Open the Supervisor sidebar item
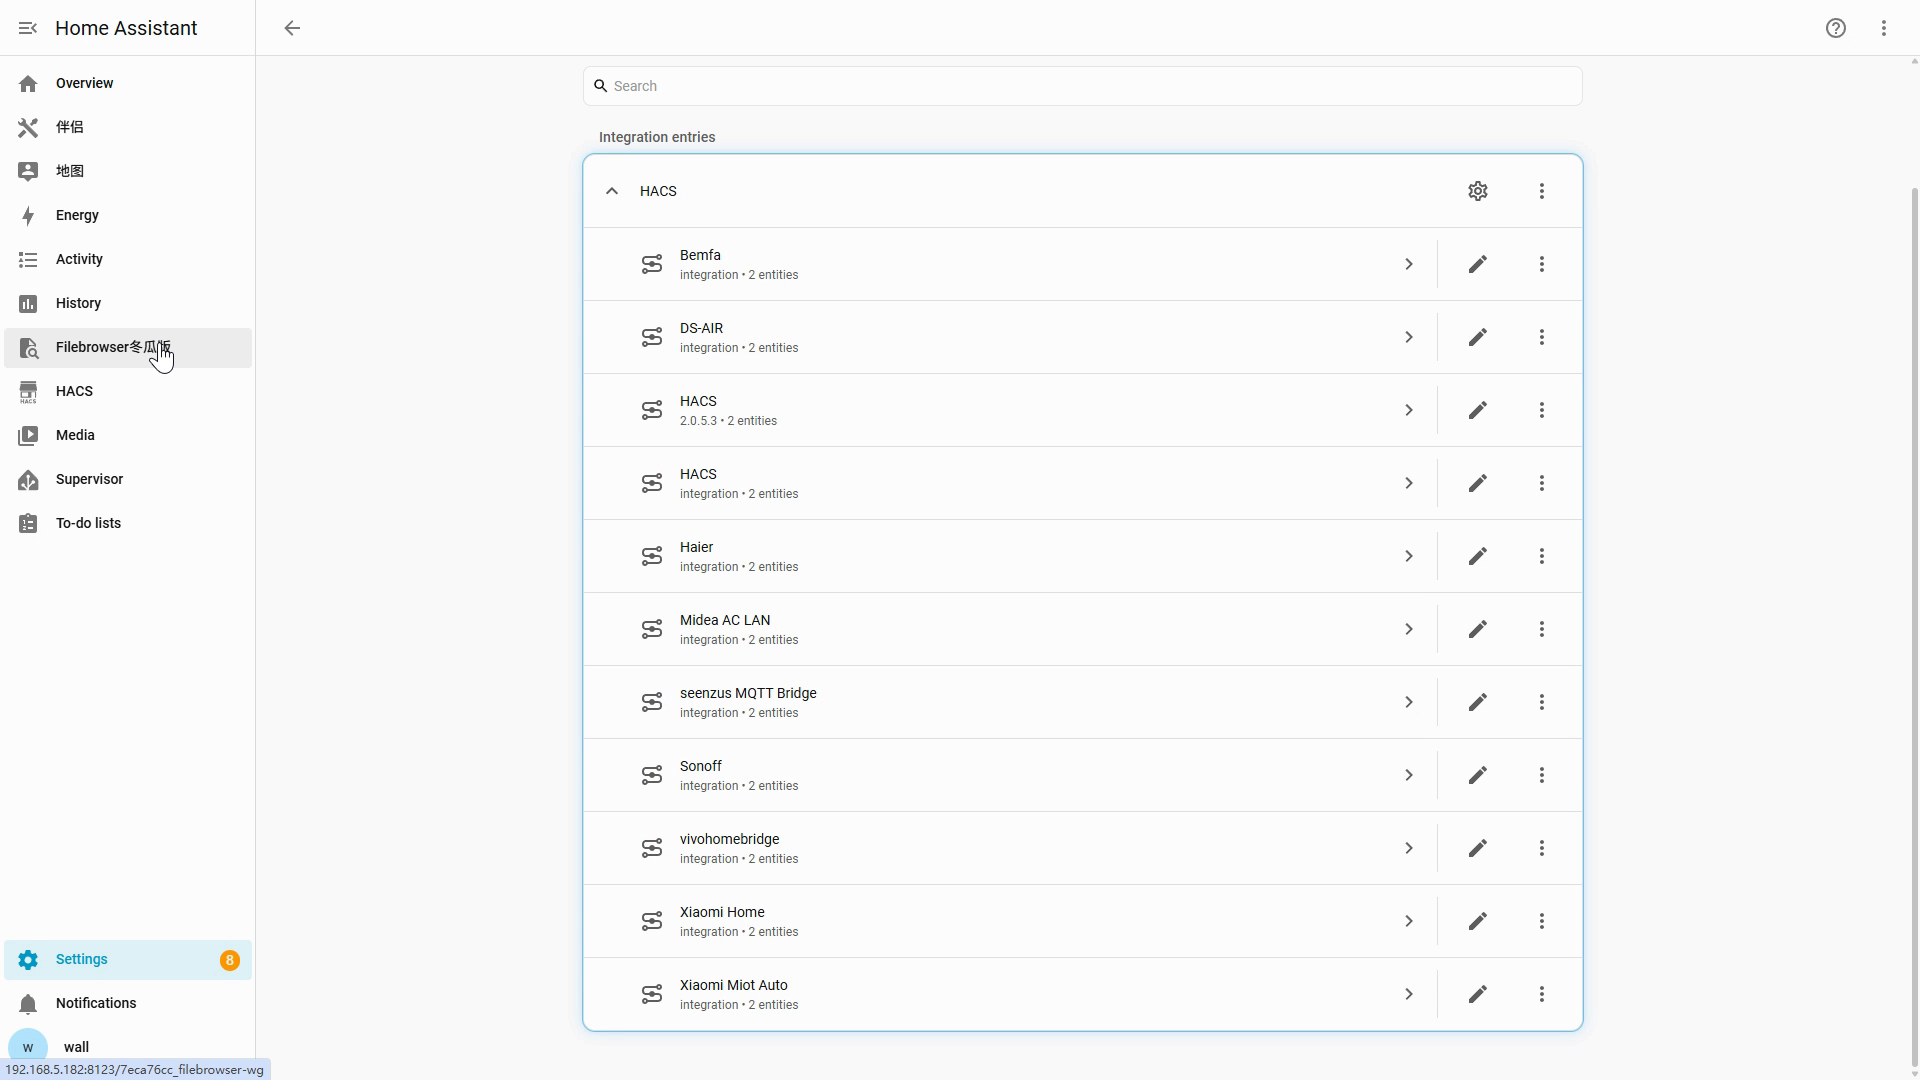1920x1080 pixels. [x=128, y=479]
